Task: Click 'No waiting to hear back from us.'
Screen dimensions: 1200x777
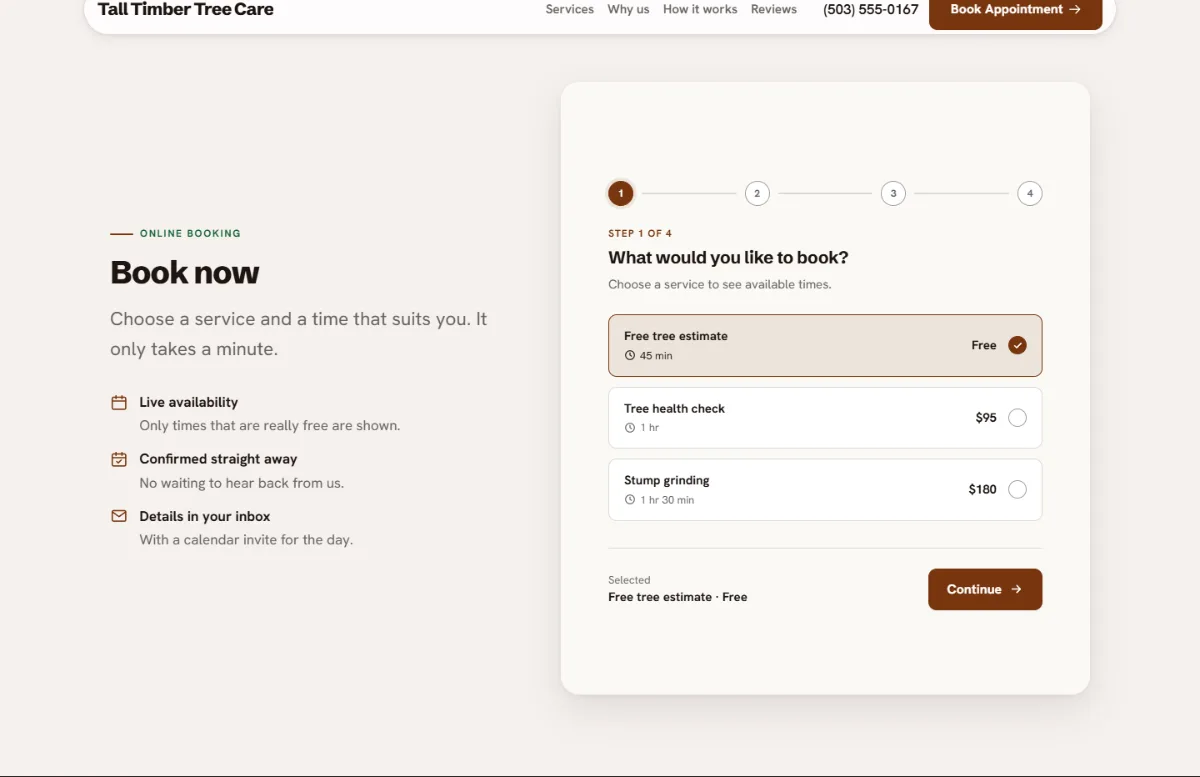Action: point(242,483)
